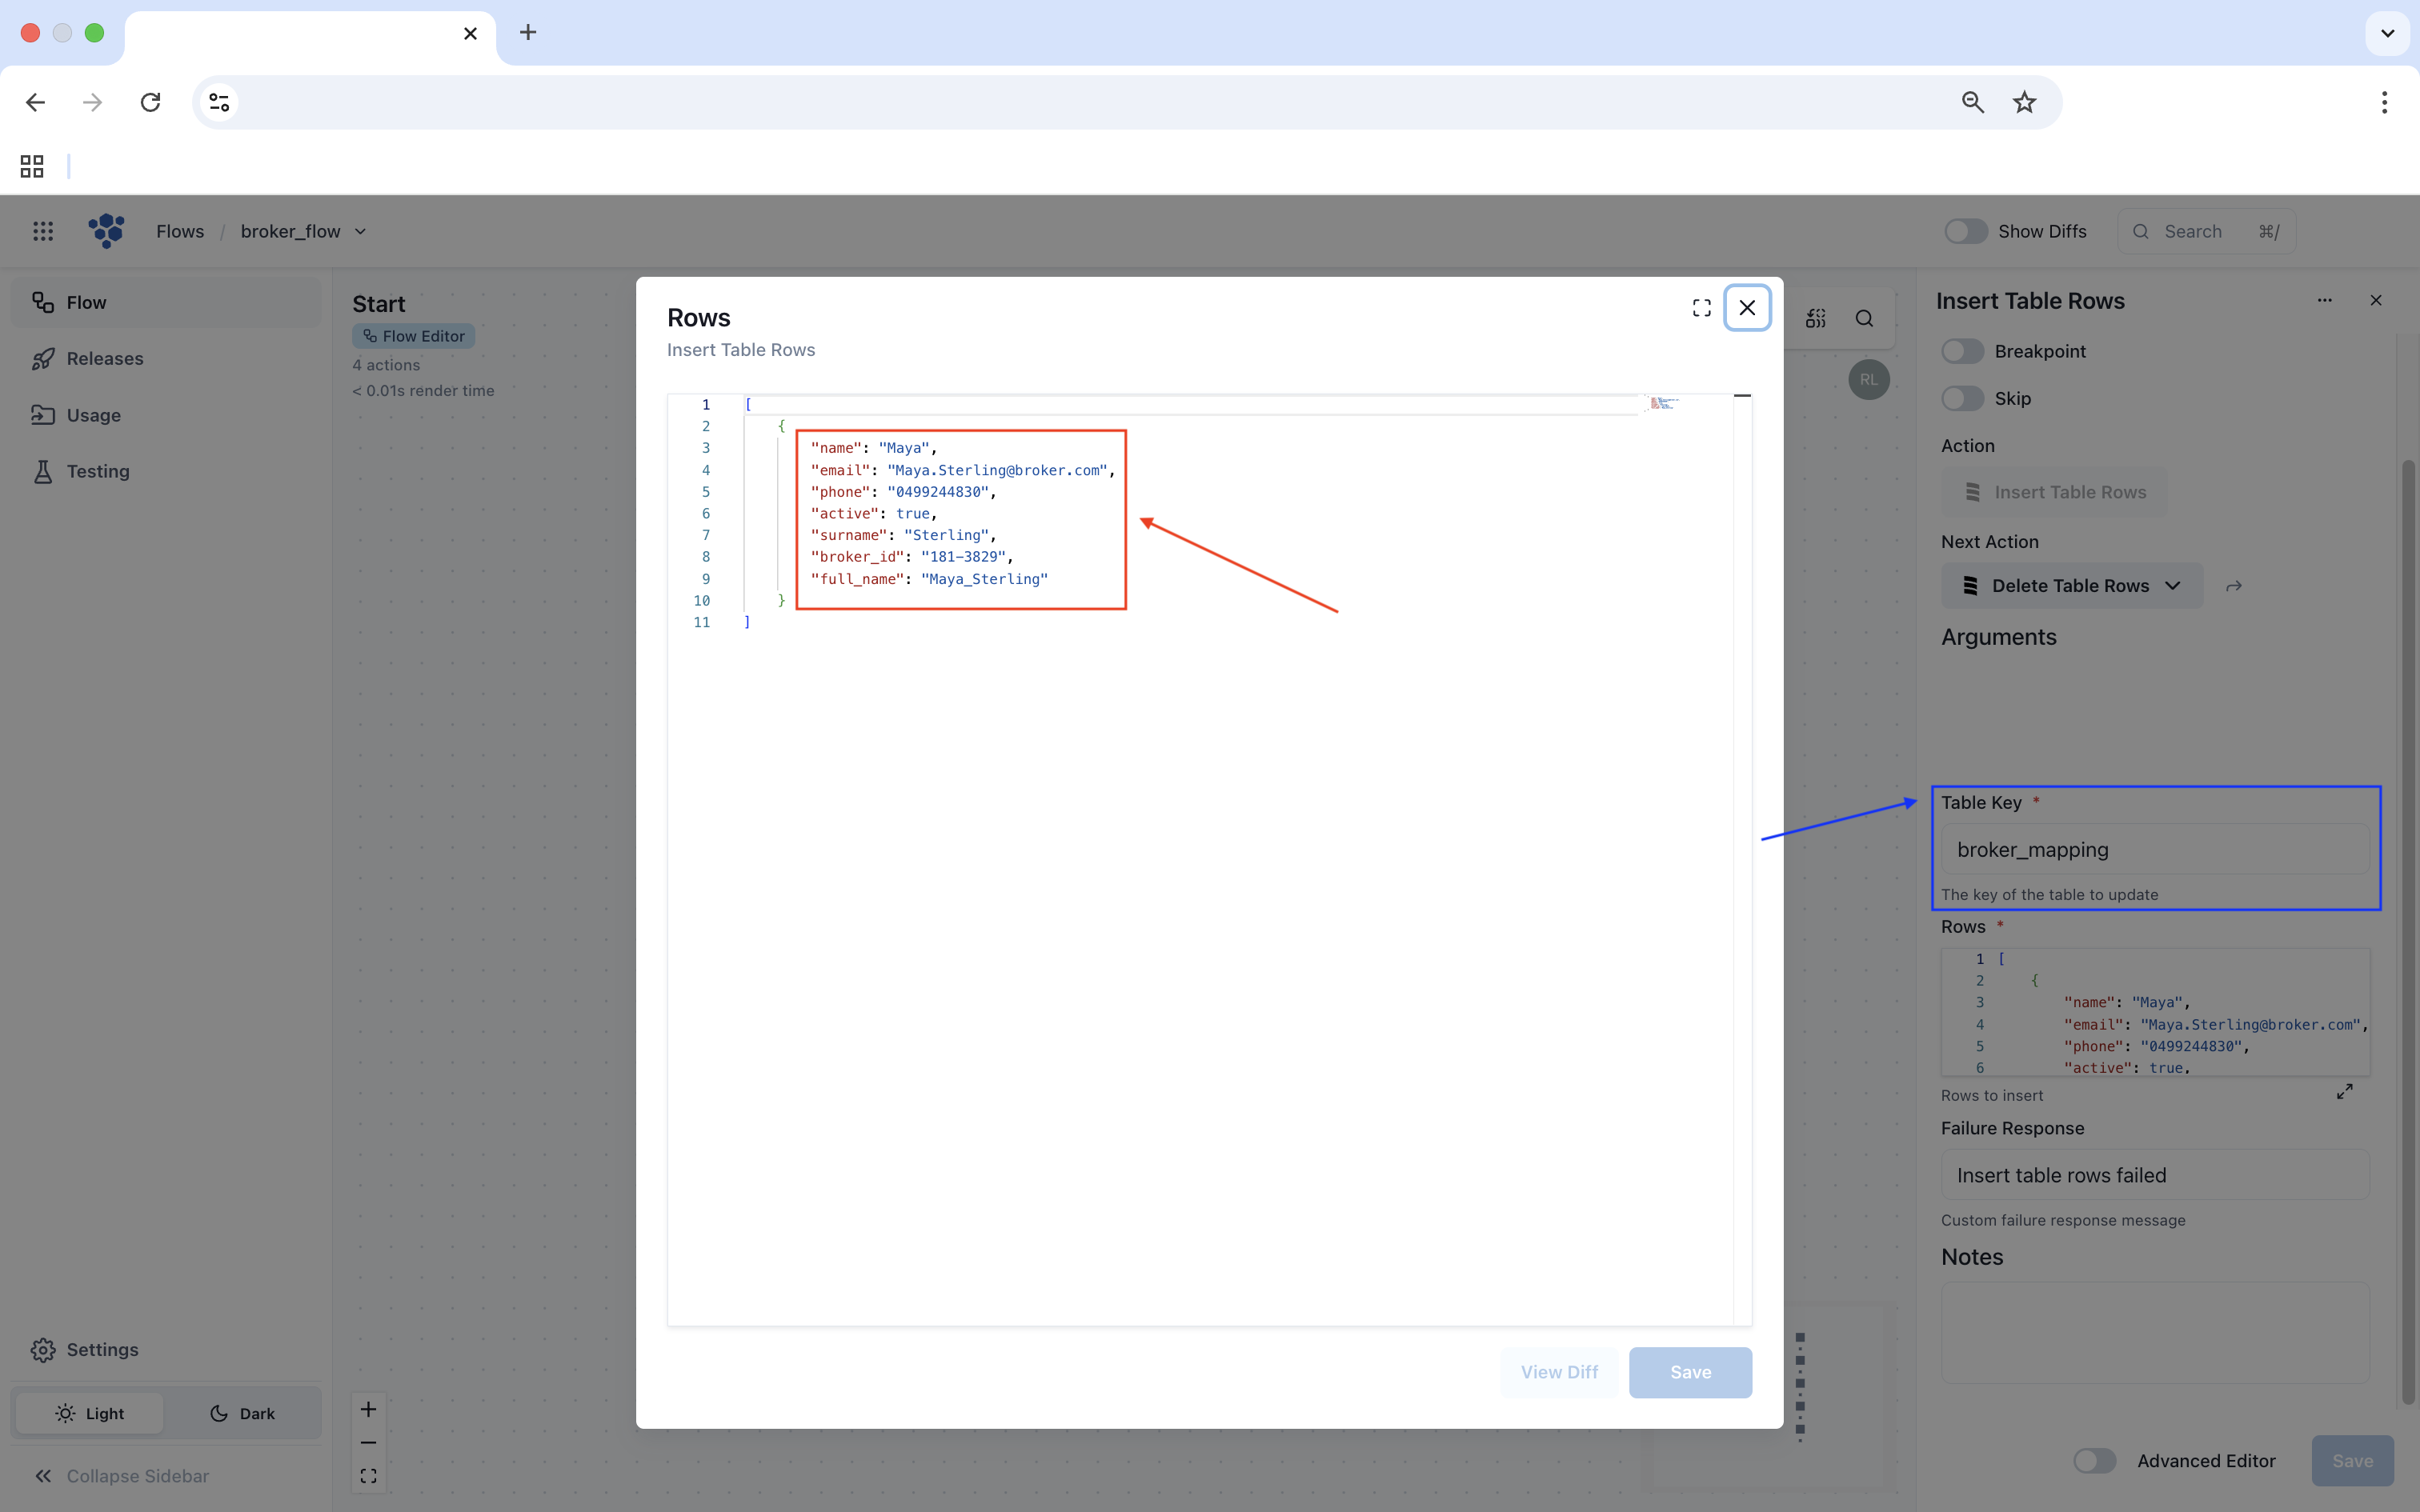The width and height of the screenshot is (2420, 1512).
Task: Enable the Breakpoint toggle
Action: [x=1962, y=351]
